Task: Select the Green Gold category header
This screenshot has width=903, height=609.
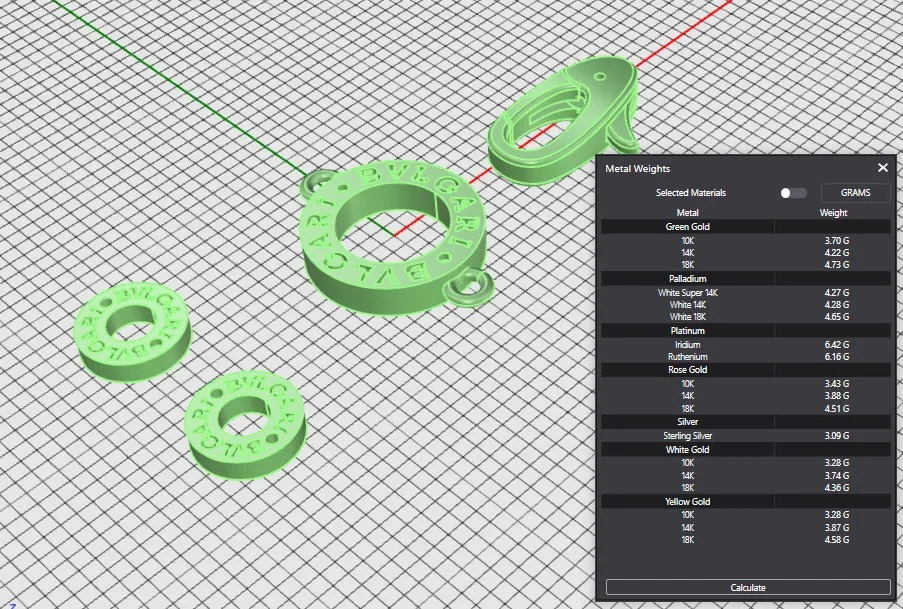Action: (x=687, y=227)
